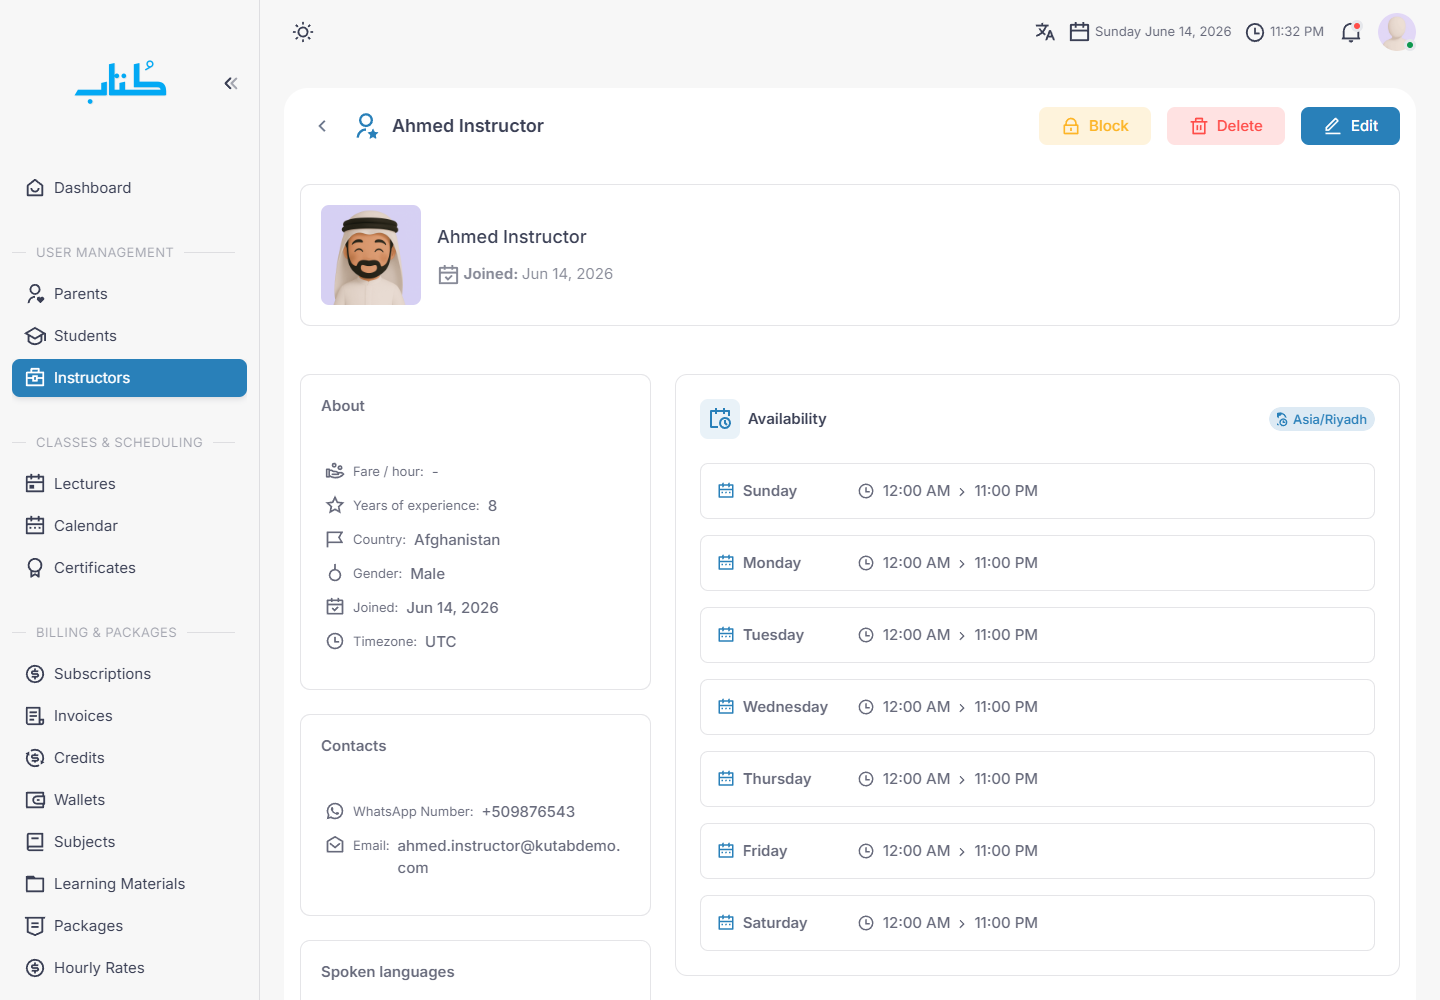This screenshot has width=1440, height=1000.
Task: Toggle the light/dark theme sun icon
Action: click(x=303, y=32)
